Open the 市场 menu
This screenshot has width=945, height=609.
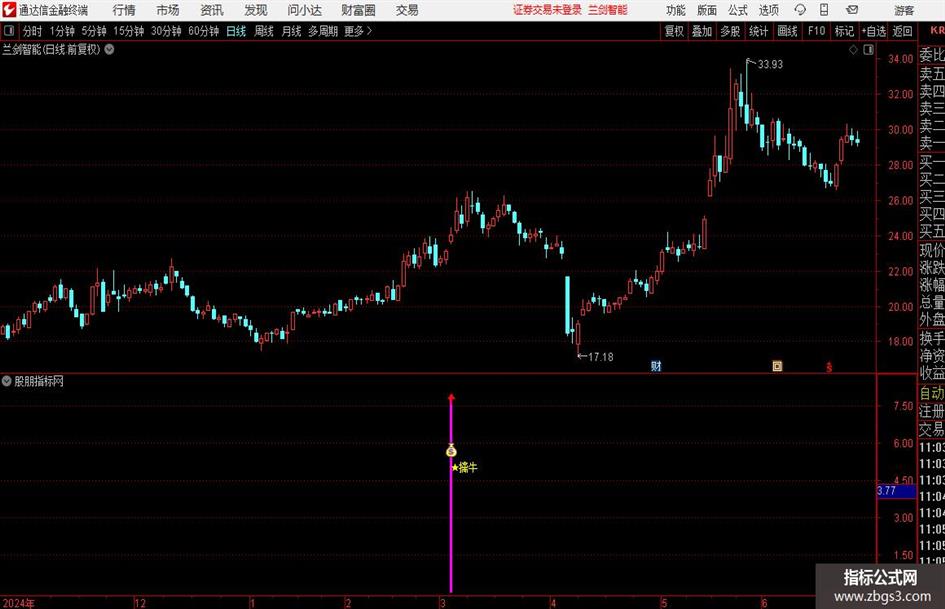pyautogui.click(x=168, y=10)
